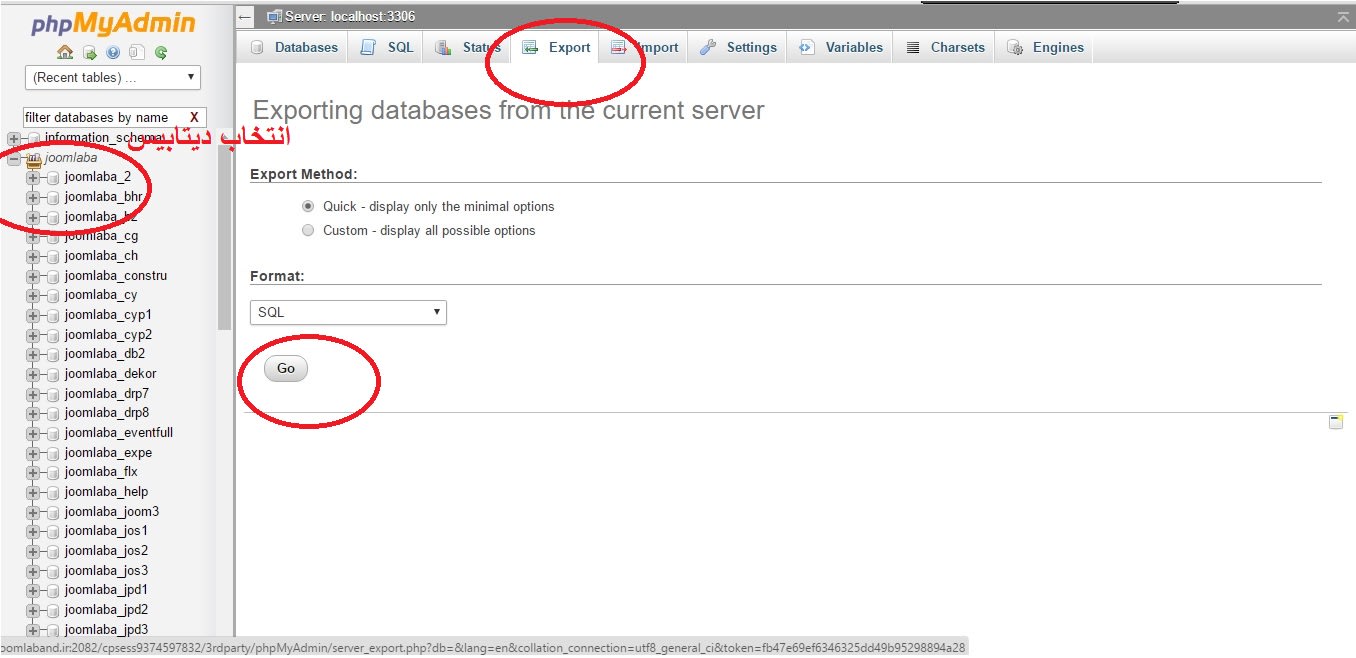Clear the database filter with the X button

[196, 116]
